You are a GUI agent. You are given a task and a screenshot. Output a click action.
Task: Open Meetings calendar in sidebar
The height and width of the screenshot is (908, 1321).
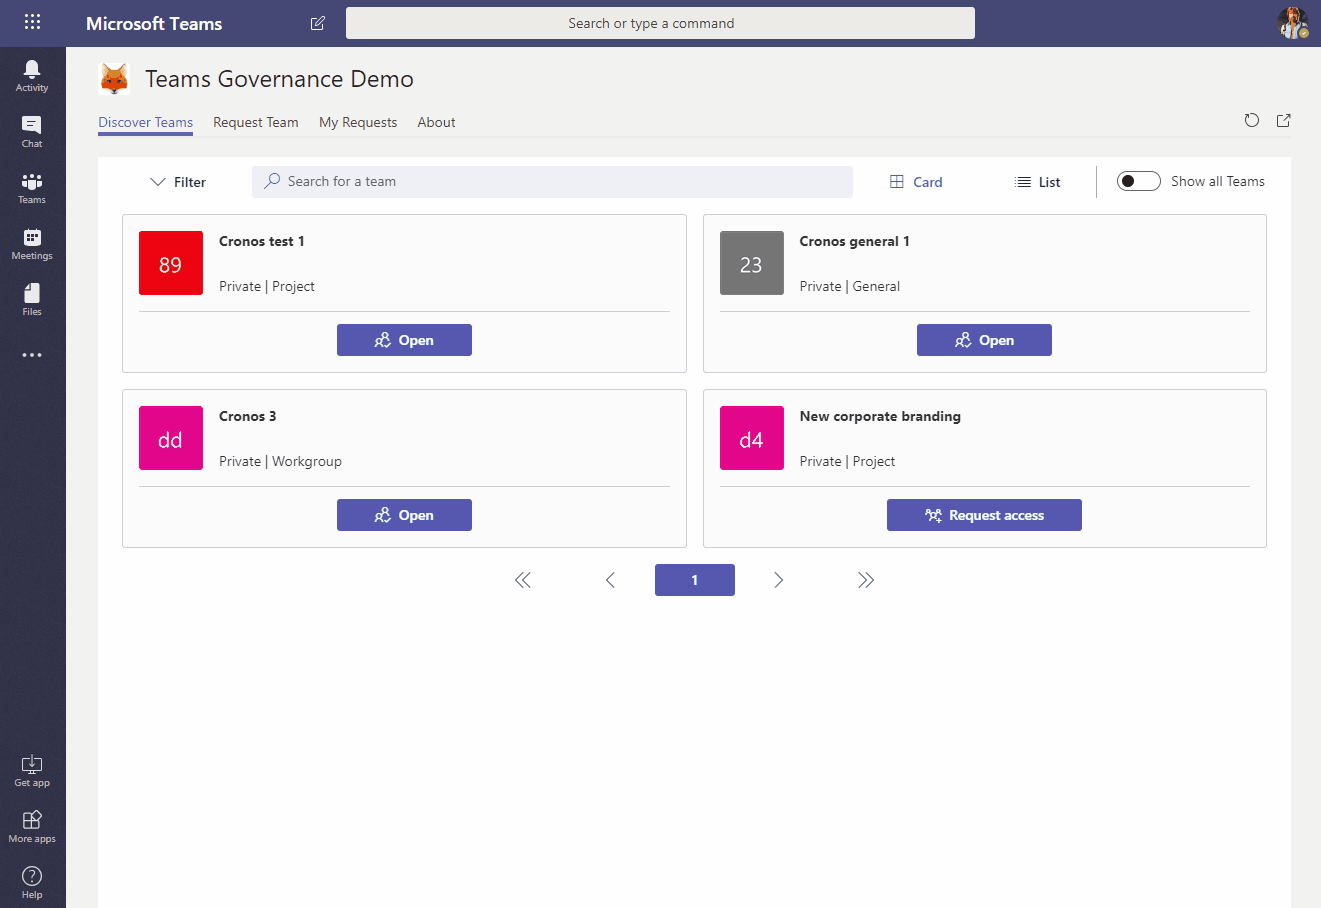[32, 243]
